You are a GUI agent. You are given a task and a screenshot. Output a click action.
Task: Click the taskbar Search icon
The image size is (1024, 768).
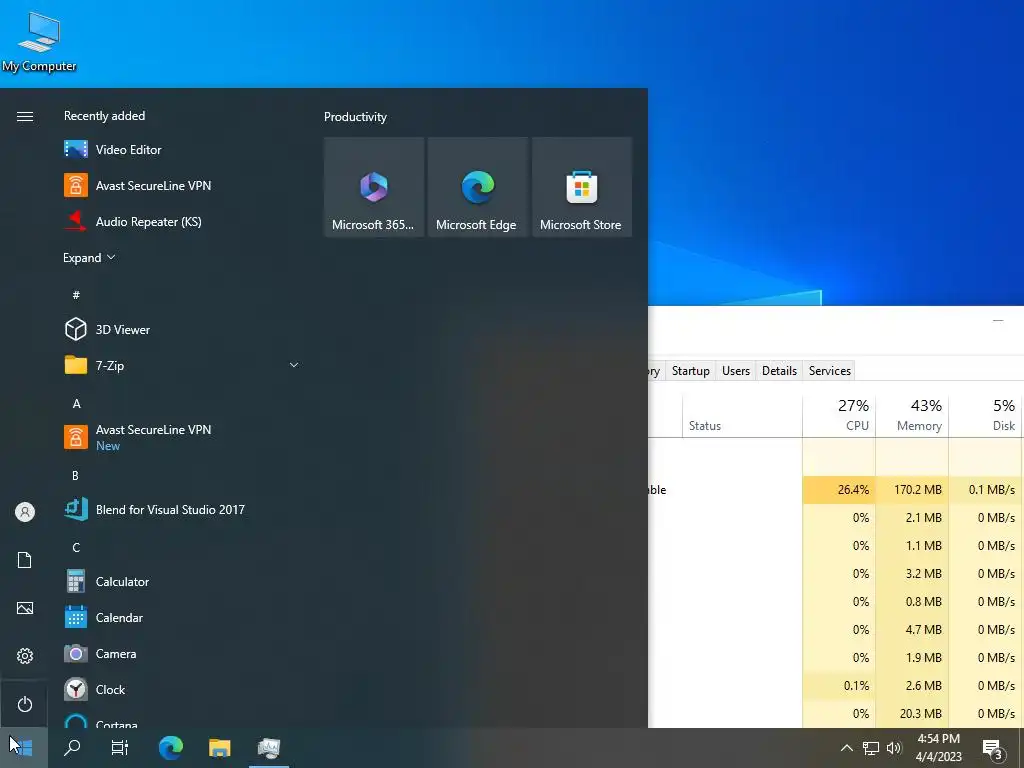[72, 747]
